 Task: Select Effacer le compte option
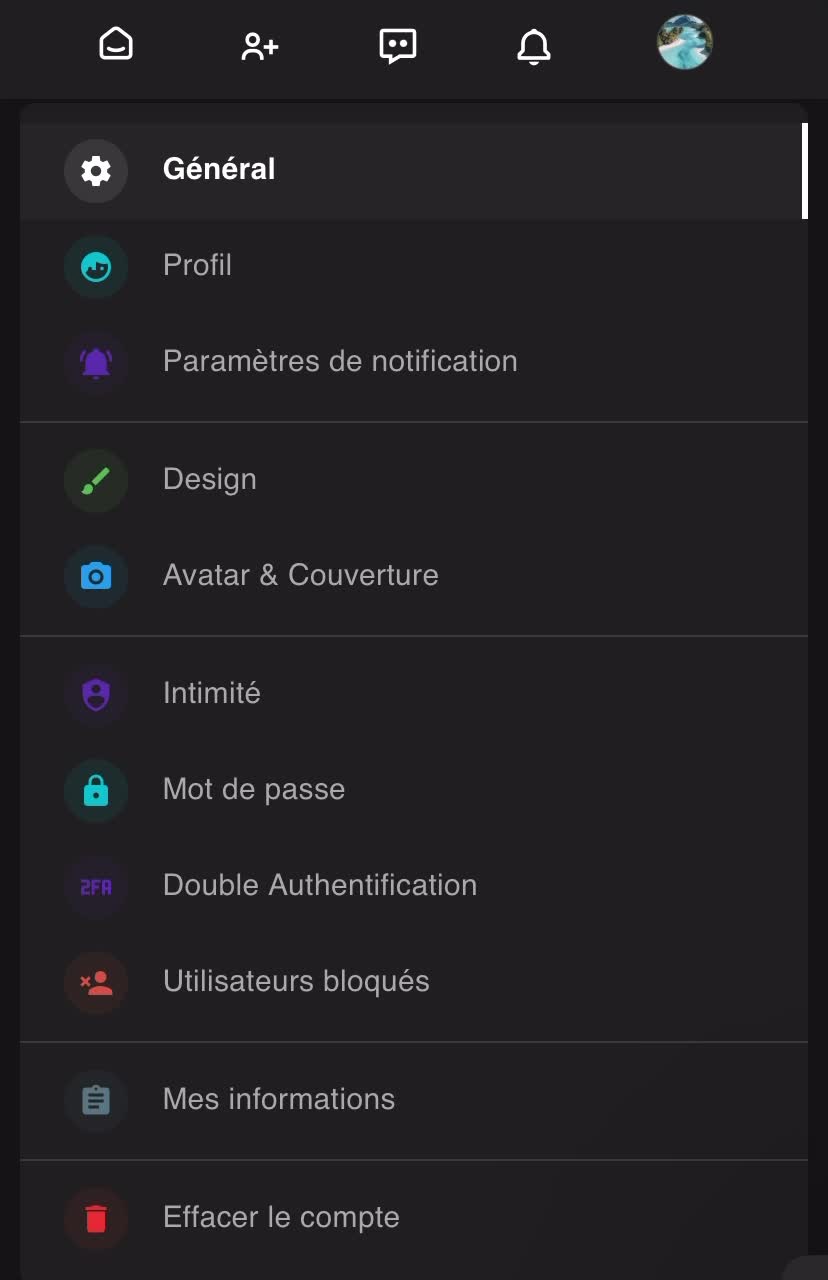(x=281, y=1217)
